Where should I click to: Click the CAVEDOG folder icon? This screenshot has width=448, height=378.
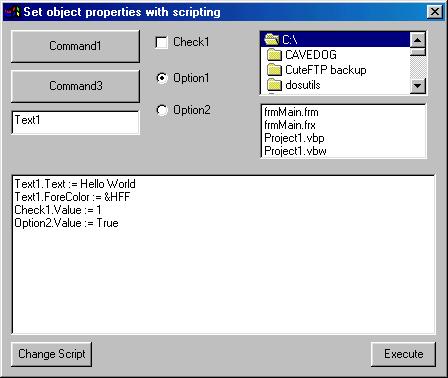274,55
